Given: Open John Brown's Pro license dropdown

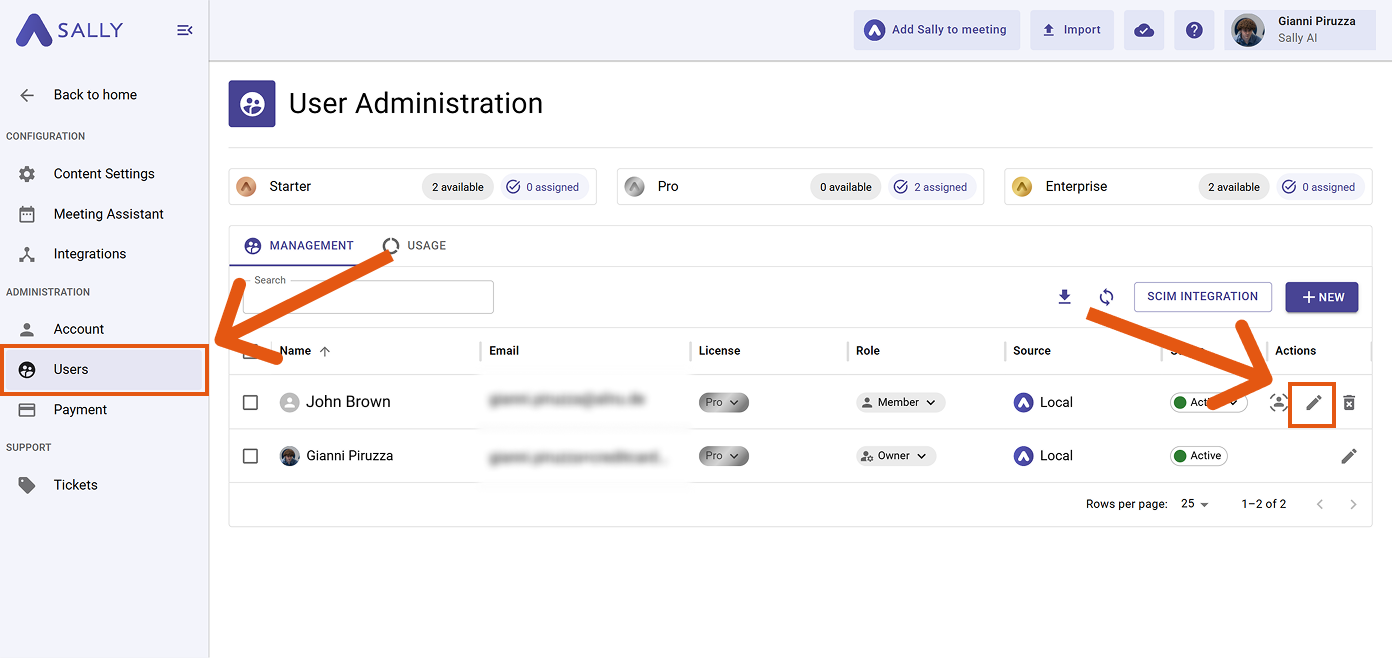Looking at the screenshot, I should pos(723,402).
